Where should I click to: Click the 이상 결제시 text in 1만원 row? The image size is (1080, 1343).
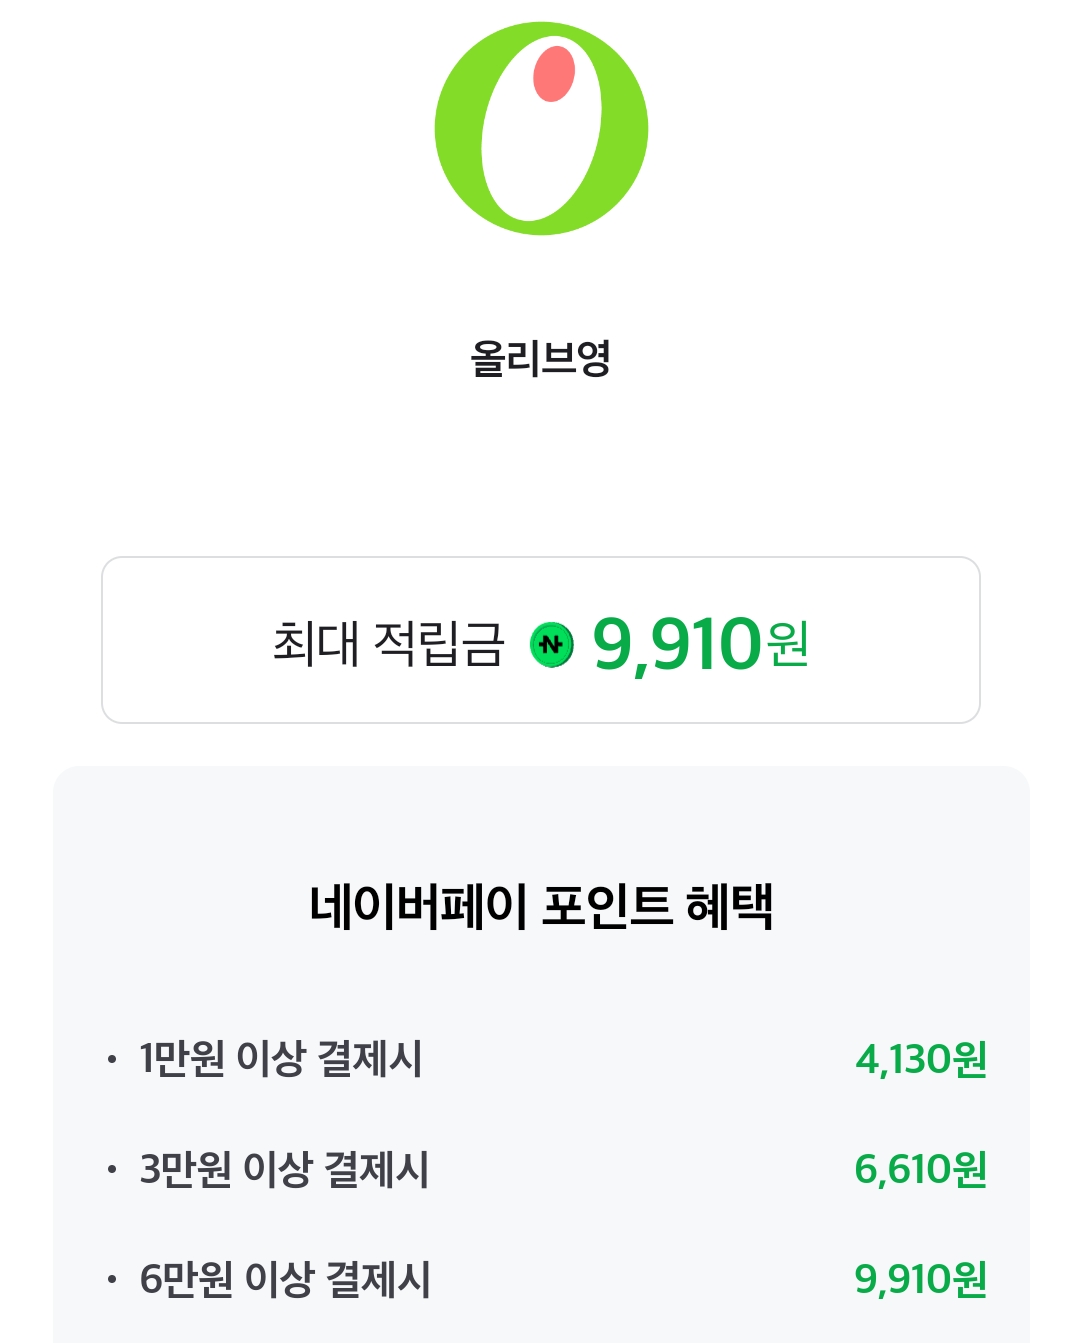click(329, 1059)
